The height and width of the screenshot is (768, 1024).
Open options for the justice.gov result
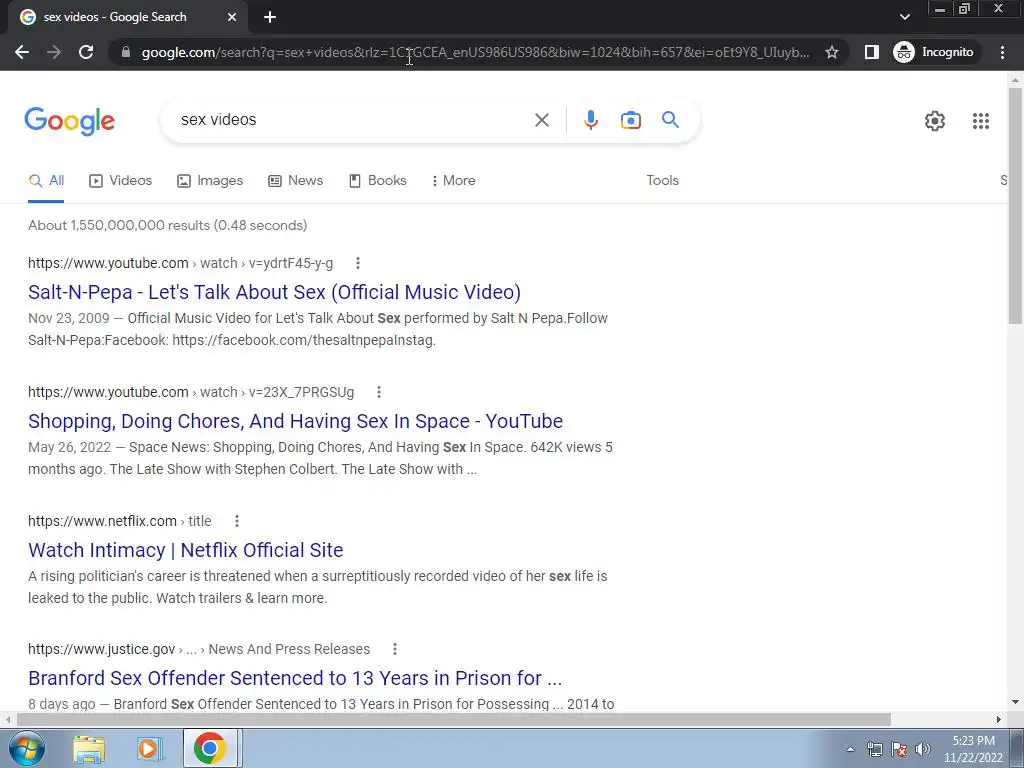coord(394,649)
